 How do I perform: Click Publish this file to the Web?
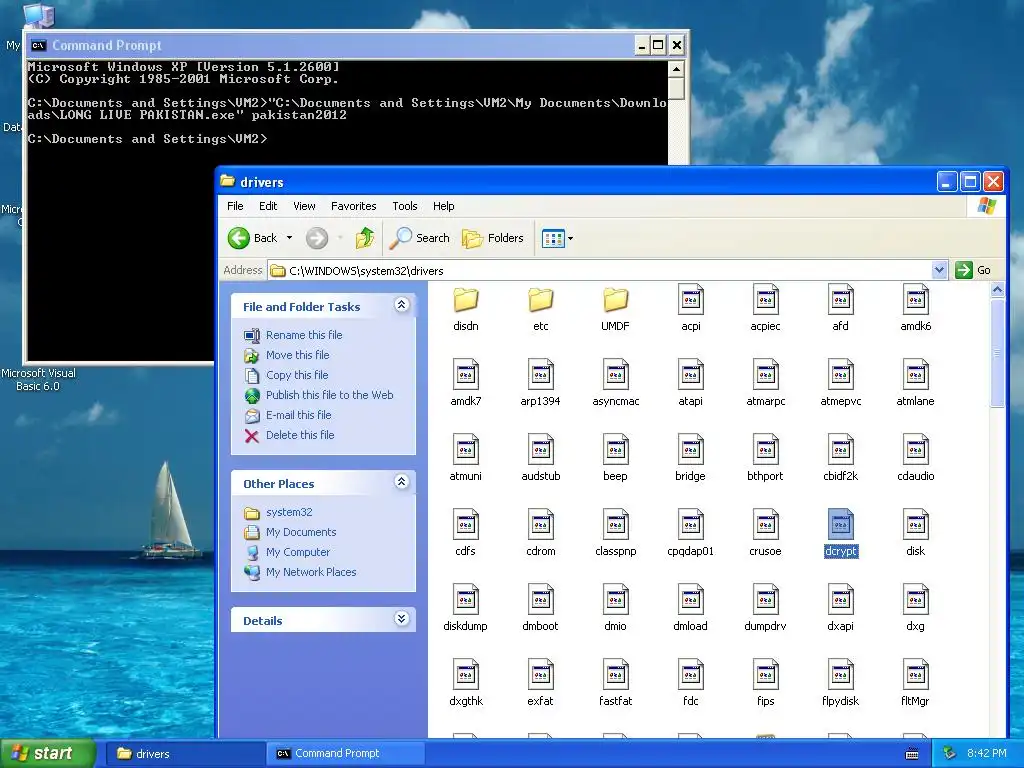pos(329,394)
